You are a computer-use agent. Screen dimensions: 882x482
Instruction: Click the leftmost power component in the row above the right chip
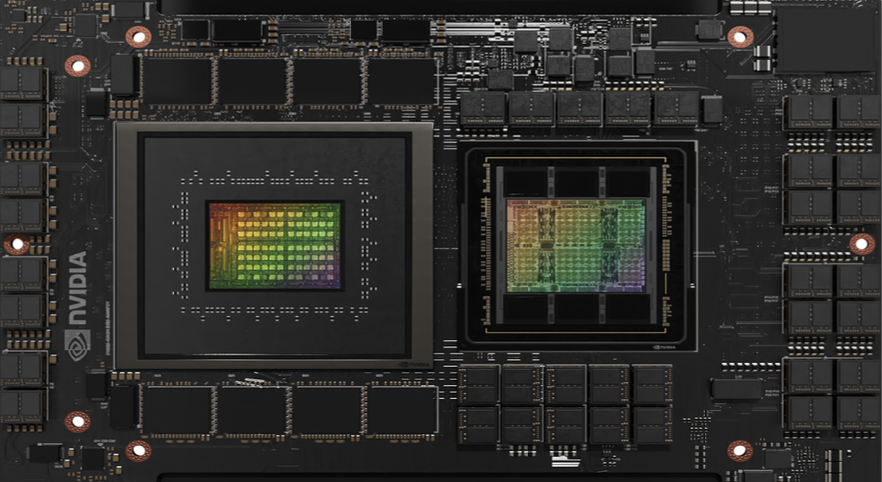[x=483, y=108]
